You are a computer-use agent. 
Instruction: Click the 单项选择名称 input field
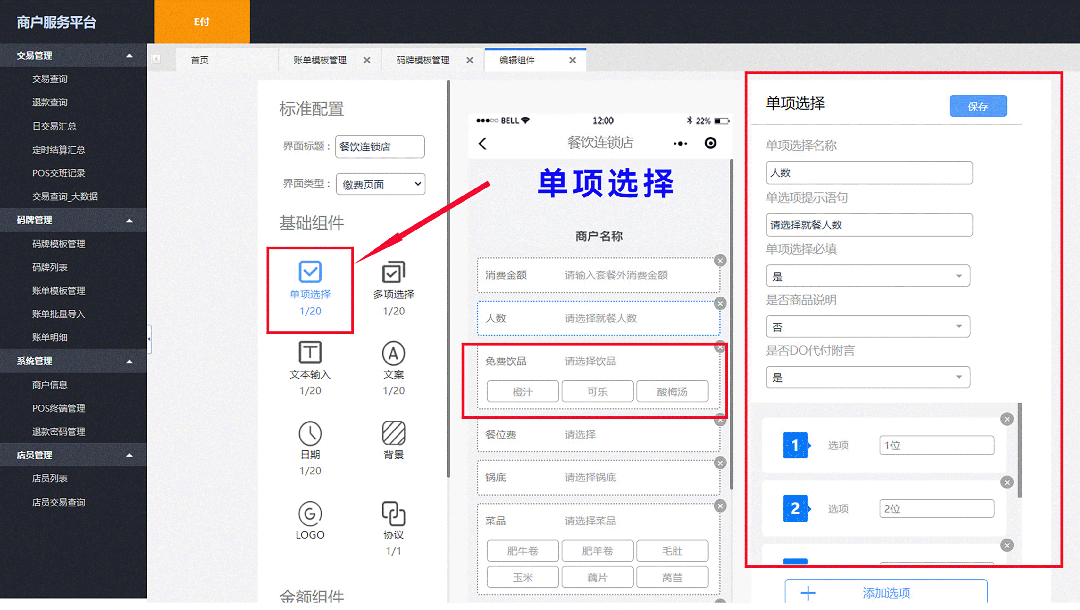pos(869,173)
